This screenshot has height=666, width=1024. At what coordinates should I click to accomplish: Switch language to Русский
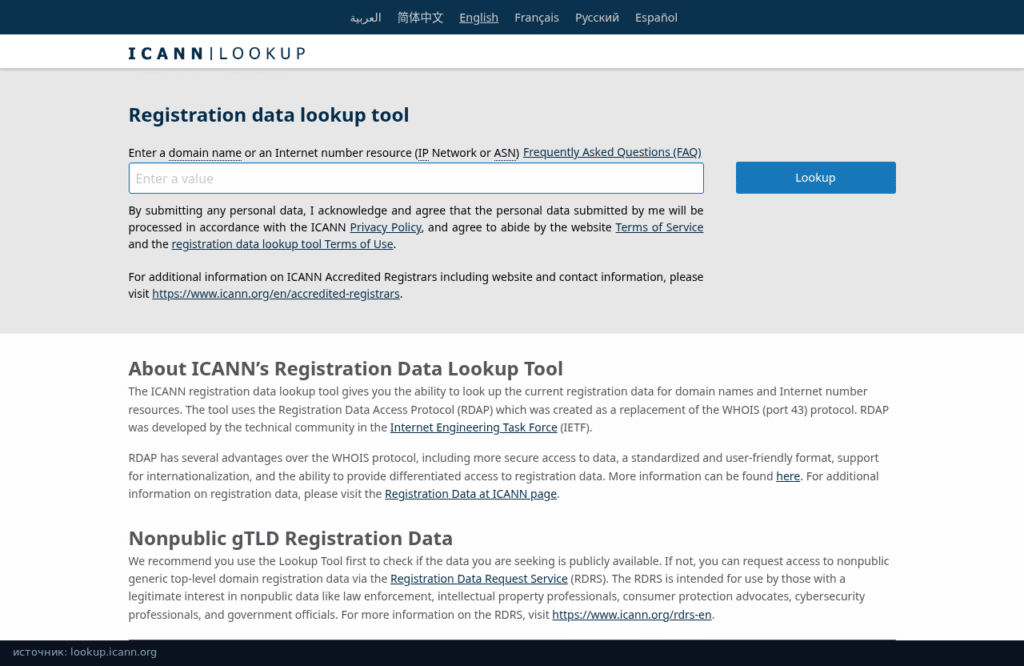(597, 18)
